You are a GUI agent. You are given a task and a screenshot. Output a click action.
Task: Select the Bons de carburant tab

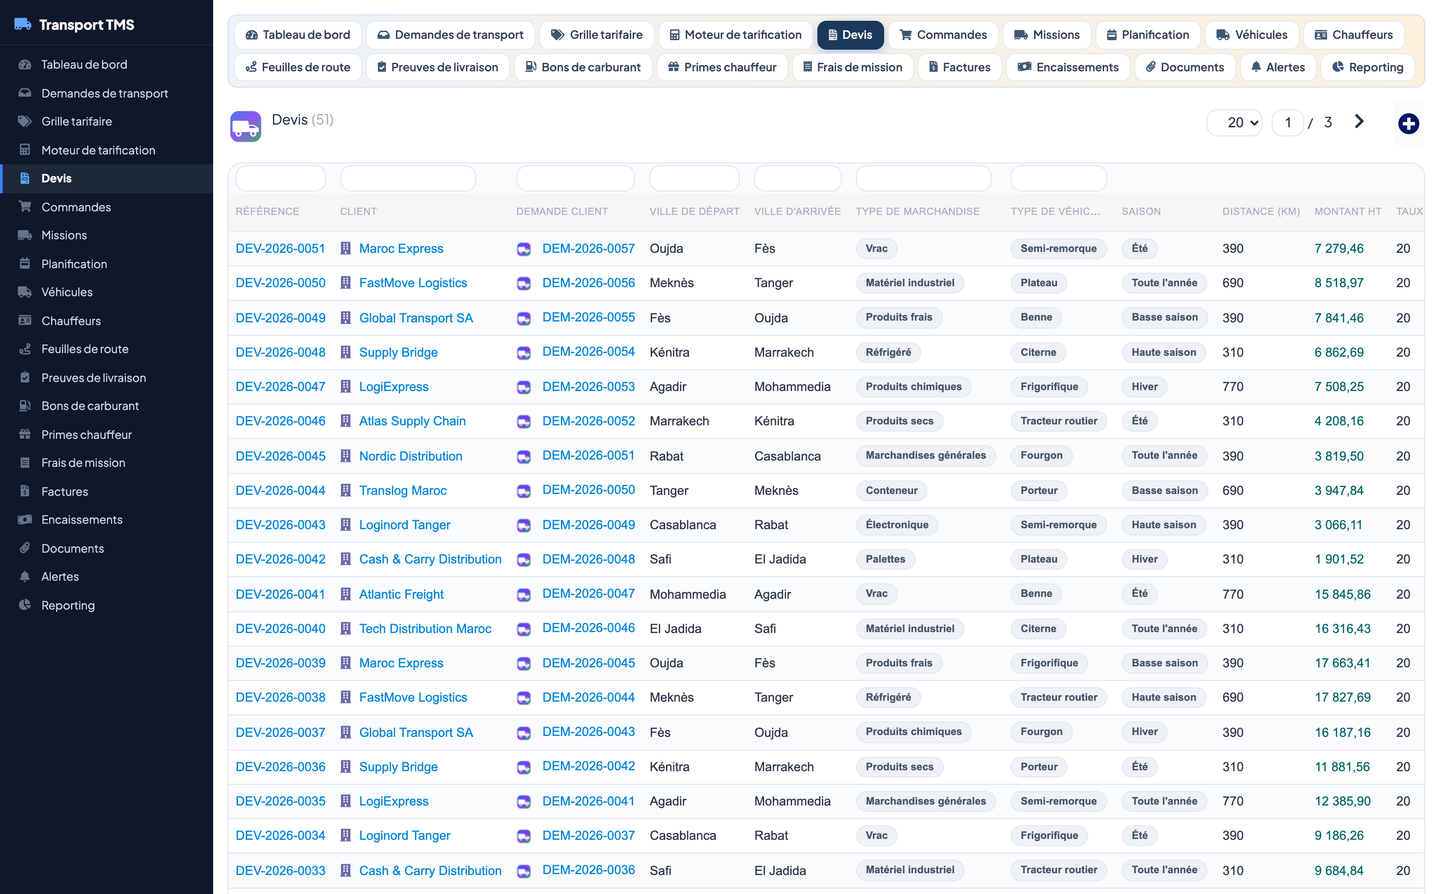pos(583,67)
